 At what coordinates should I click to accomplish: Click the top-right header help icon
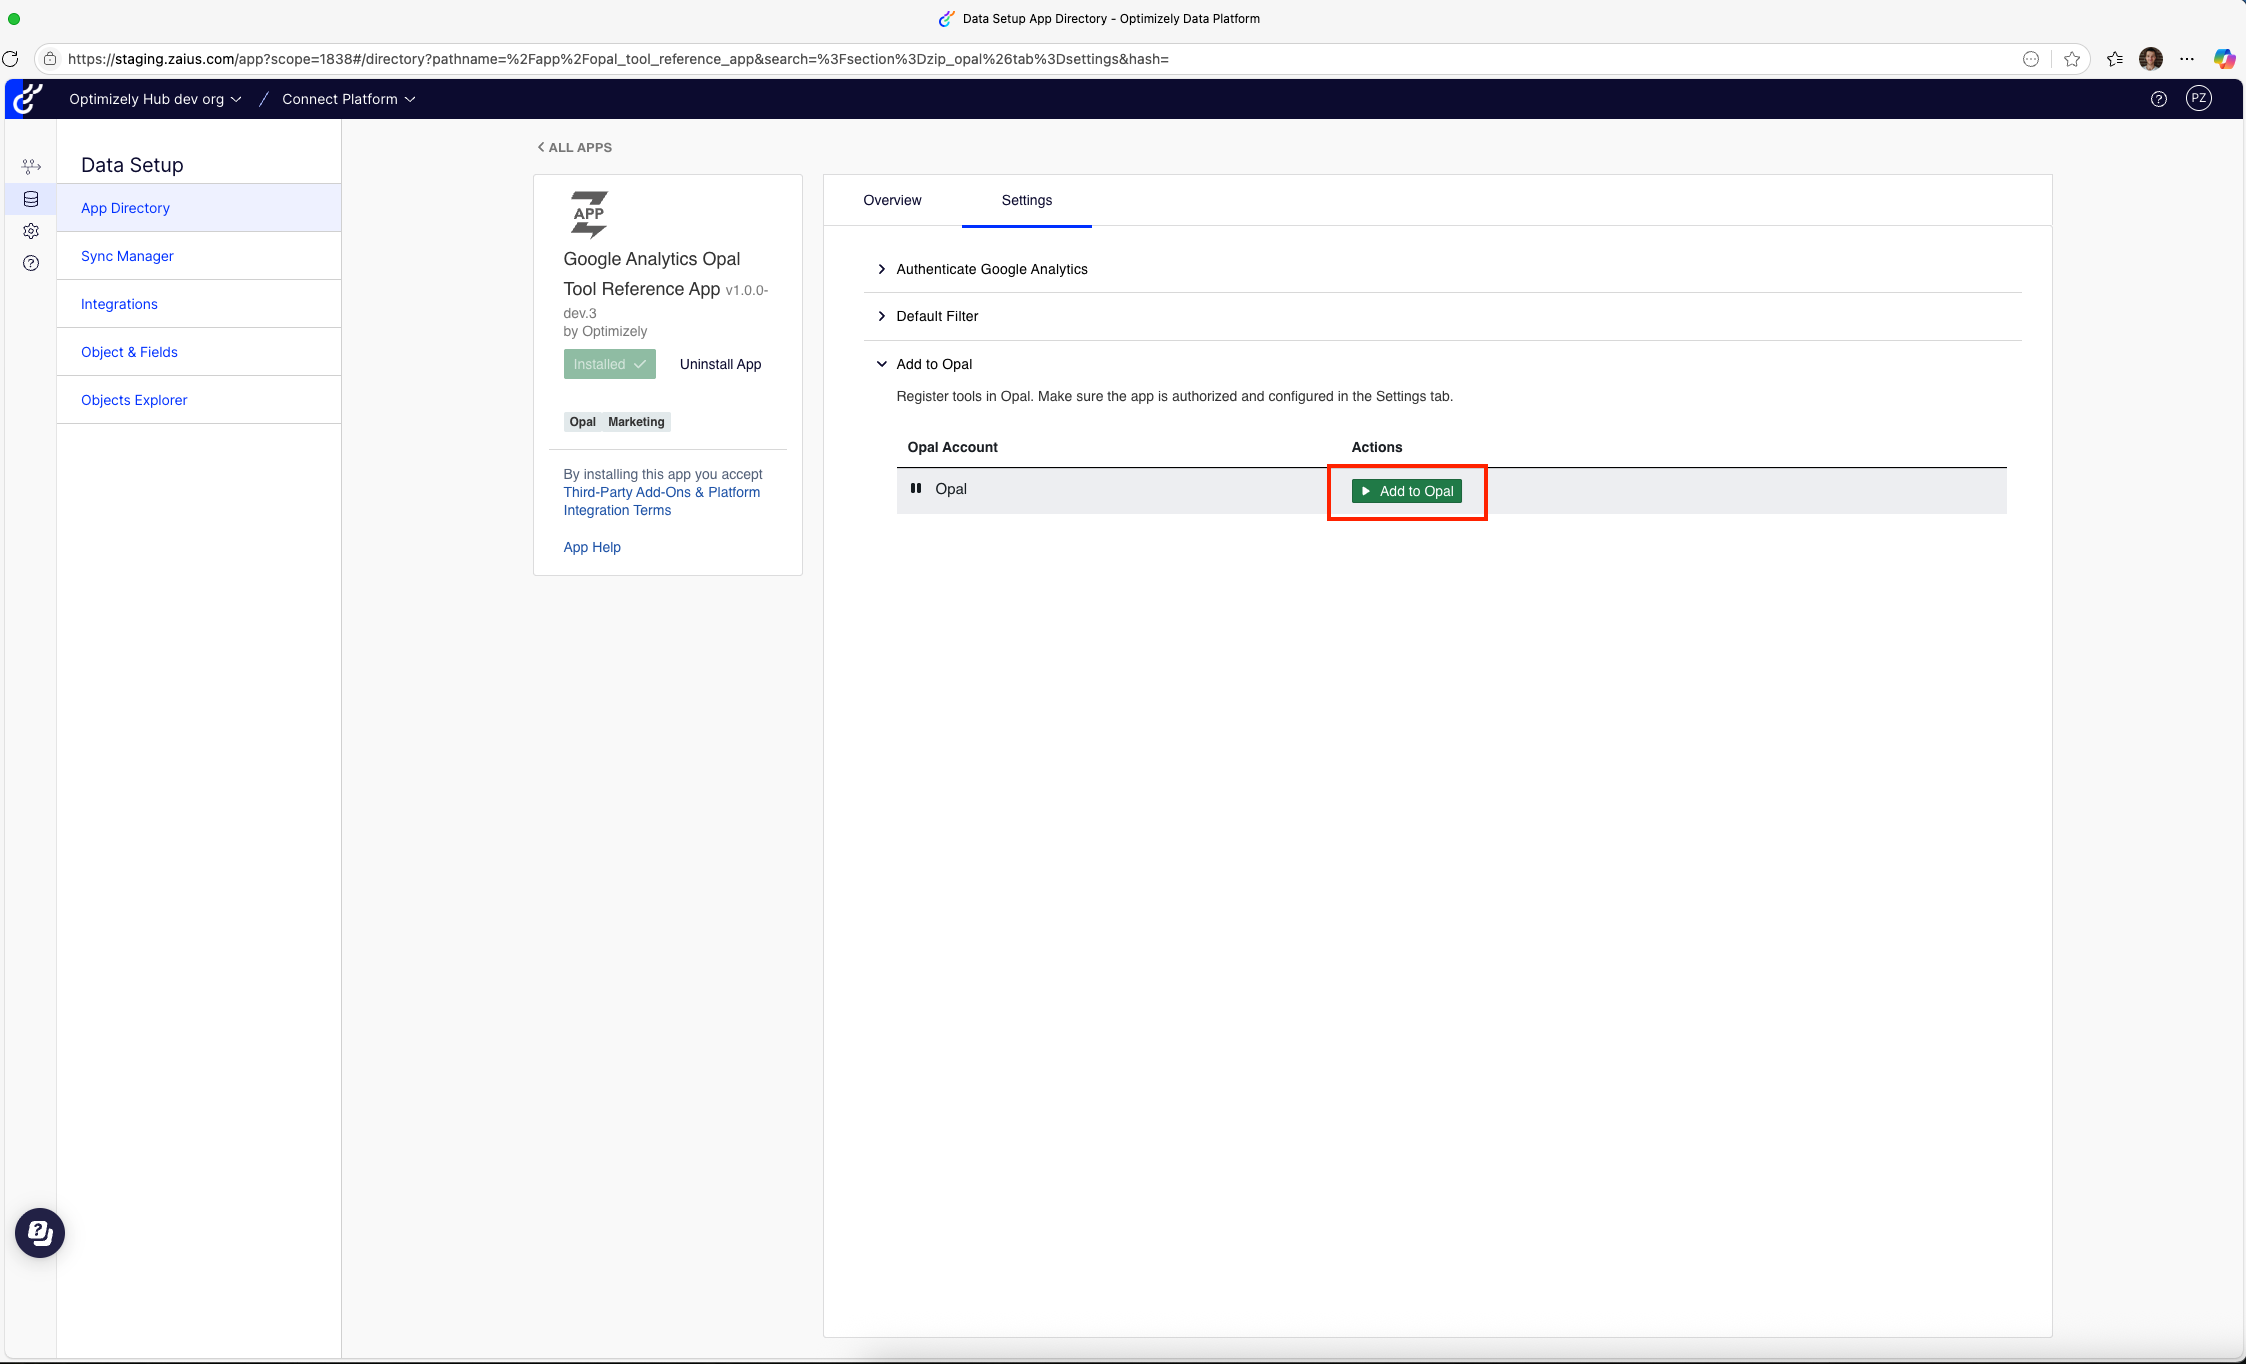[2158, 99]
